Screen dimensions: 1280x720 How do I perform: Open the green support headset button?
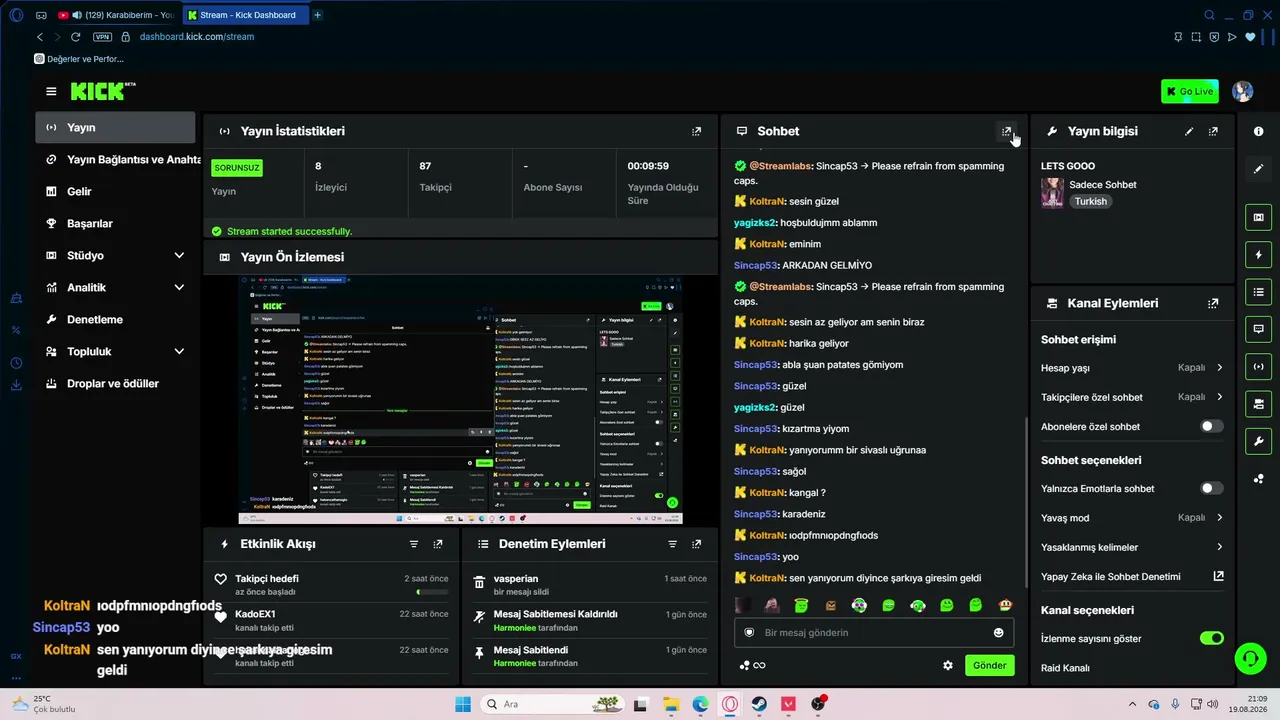click(1250, 658)
